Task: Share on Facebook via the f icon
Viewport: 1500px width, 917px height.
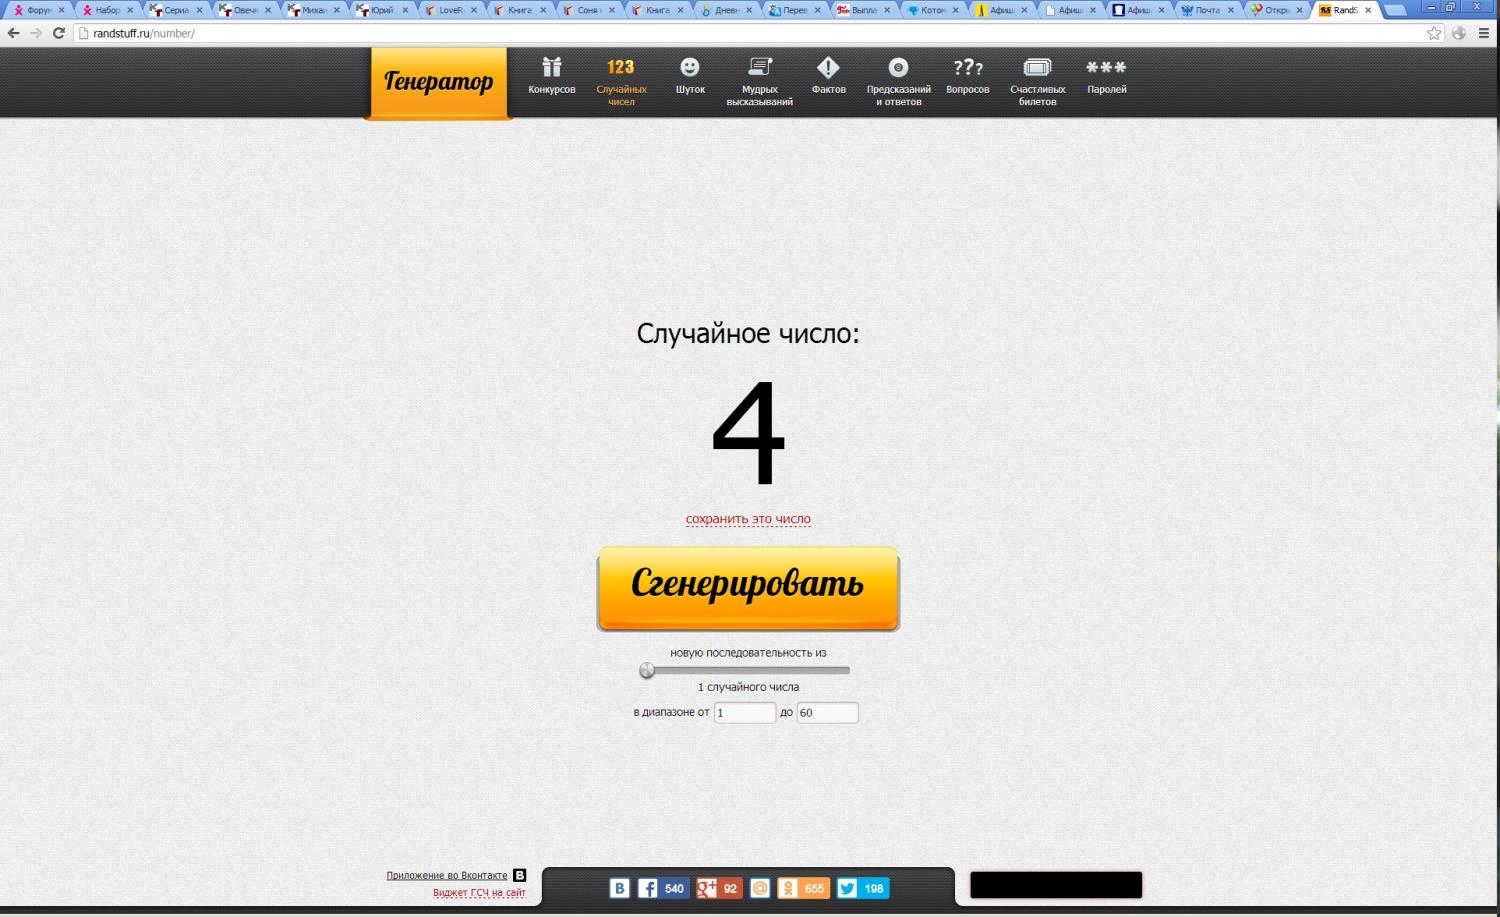Action: 648,888
